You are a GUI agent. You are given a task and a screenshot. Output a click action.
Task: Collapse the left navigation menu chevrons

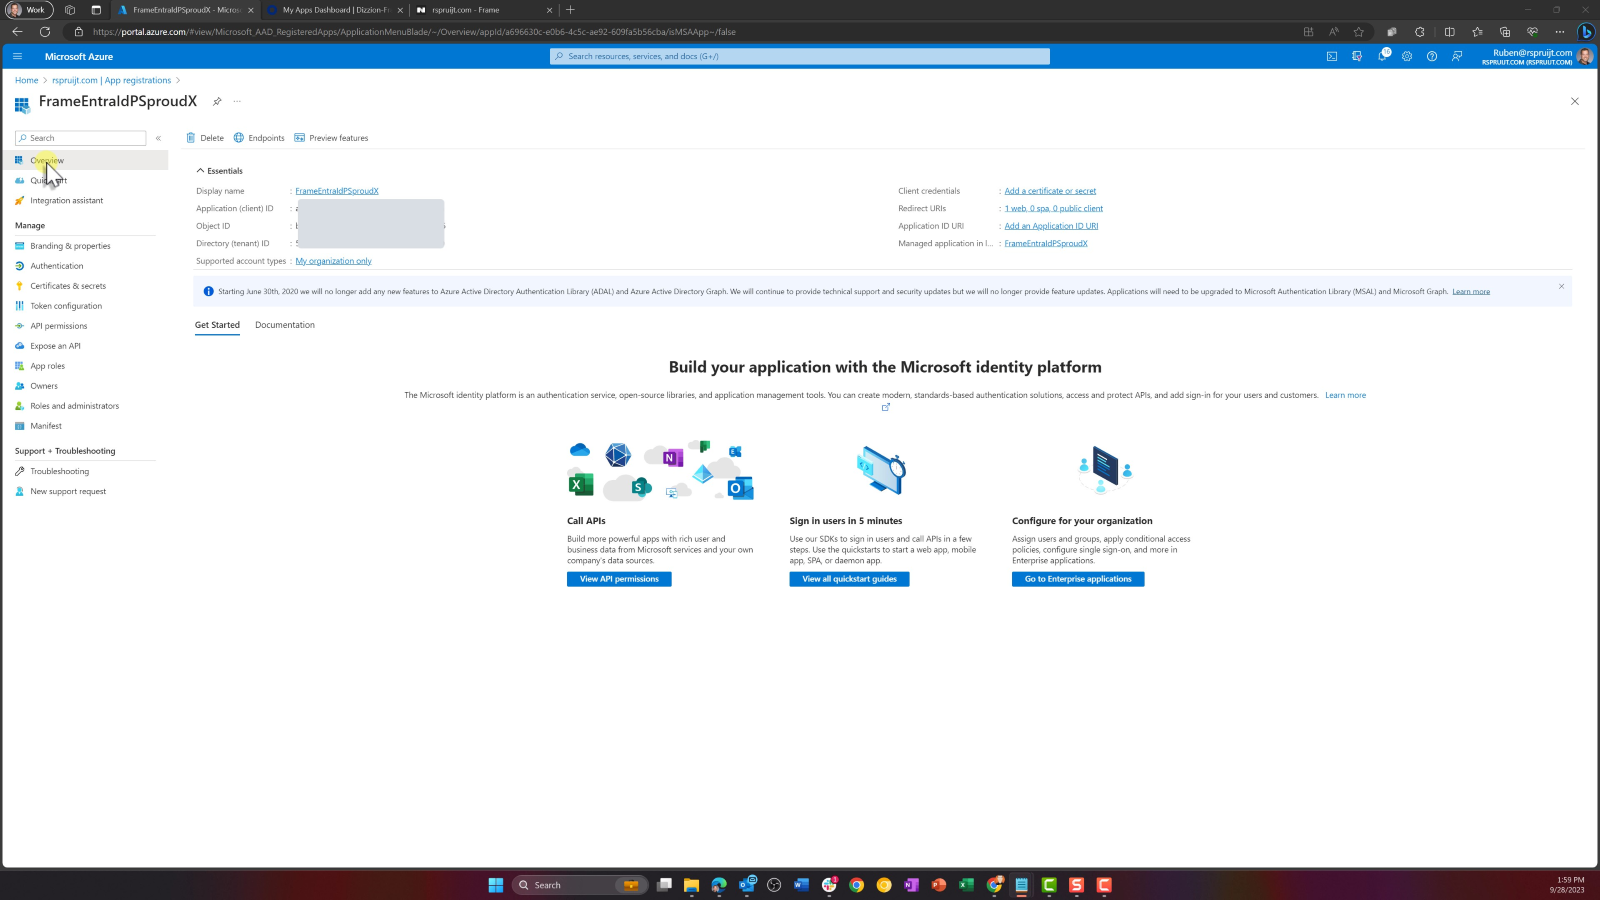(x=158, y=138)
